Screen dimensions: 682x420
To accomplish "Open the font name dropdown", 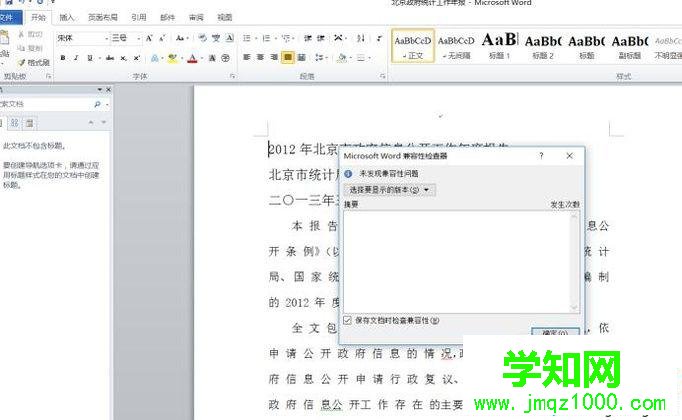I will 106,39.
